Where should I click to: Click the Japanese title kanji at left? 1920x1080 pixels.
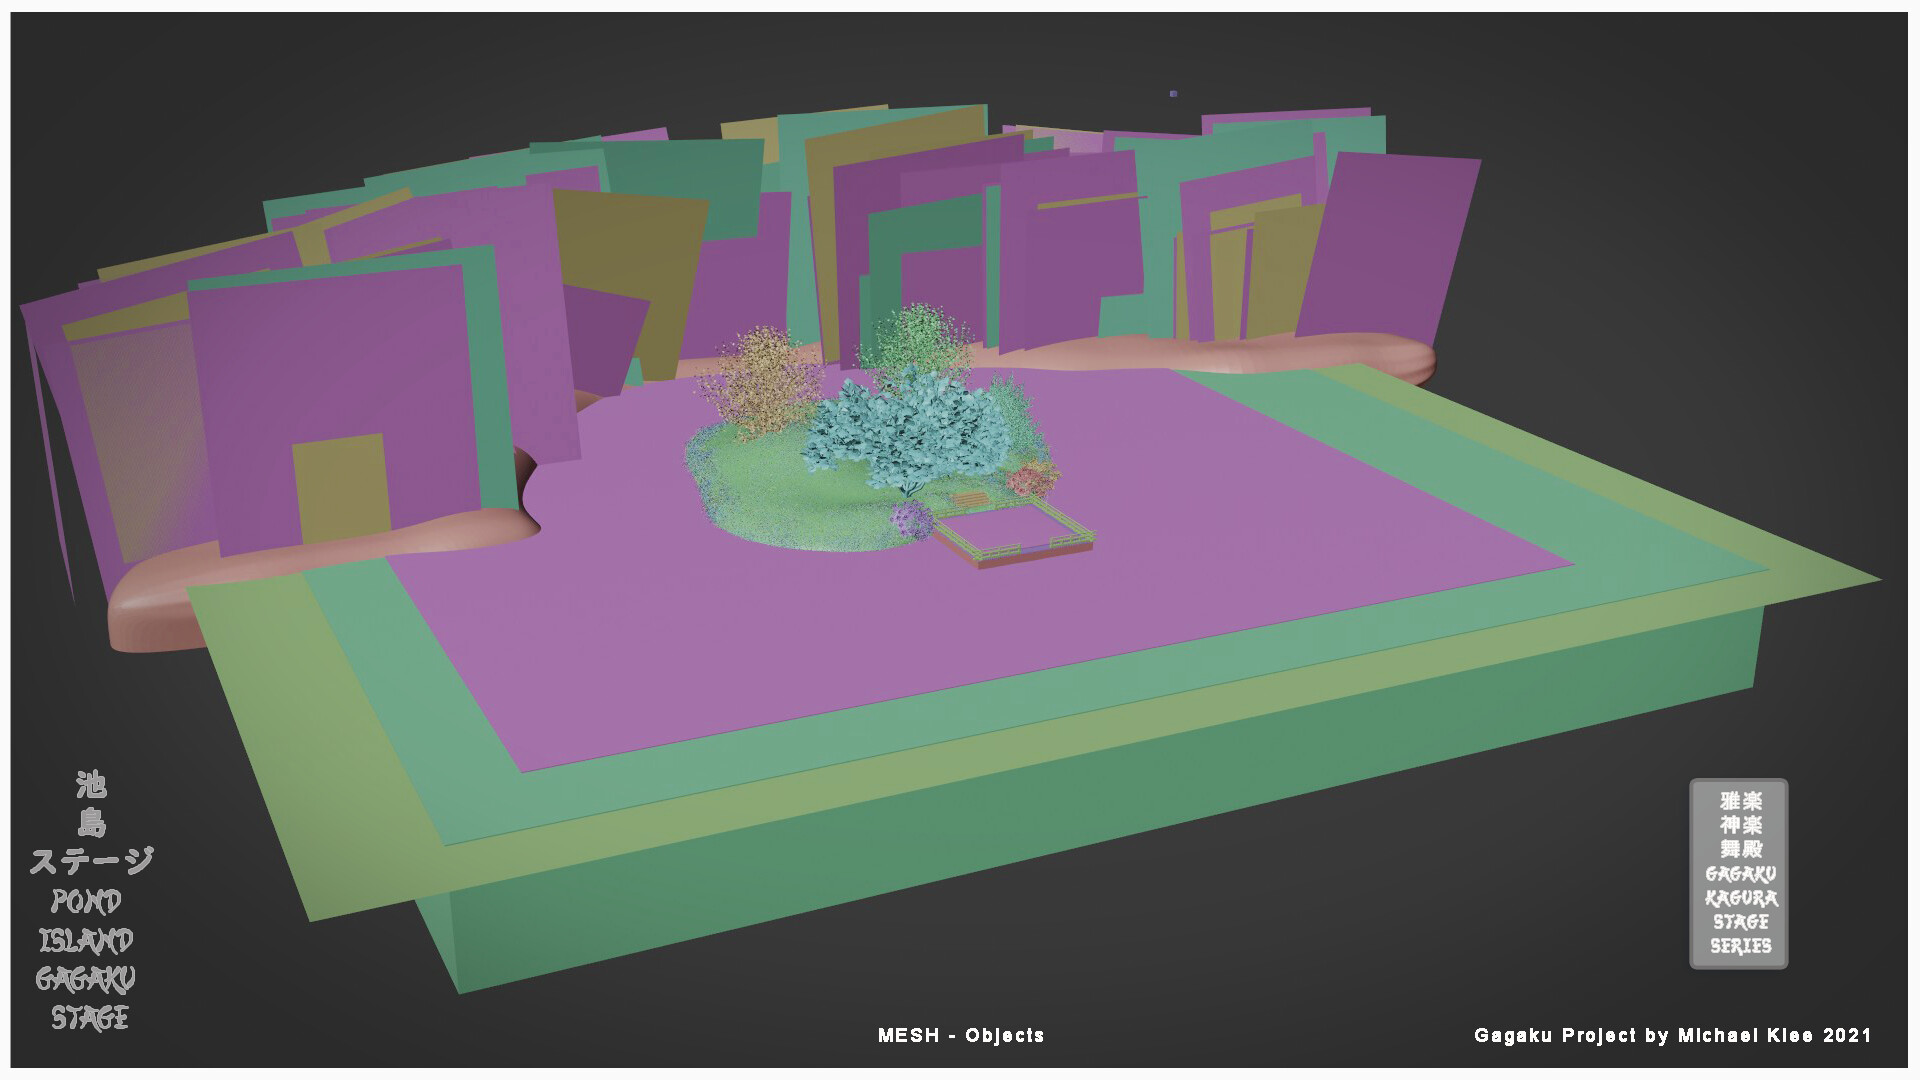(90, 822)
